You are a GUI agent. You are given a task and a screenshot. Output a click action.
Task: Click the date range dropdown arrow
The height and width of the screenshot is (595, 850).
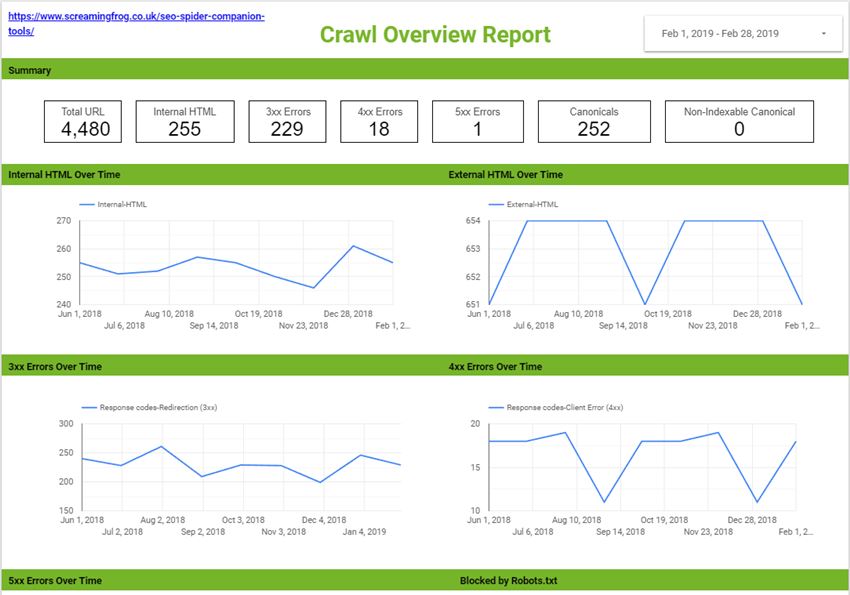pos(823,34)
